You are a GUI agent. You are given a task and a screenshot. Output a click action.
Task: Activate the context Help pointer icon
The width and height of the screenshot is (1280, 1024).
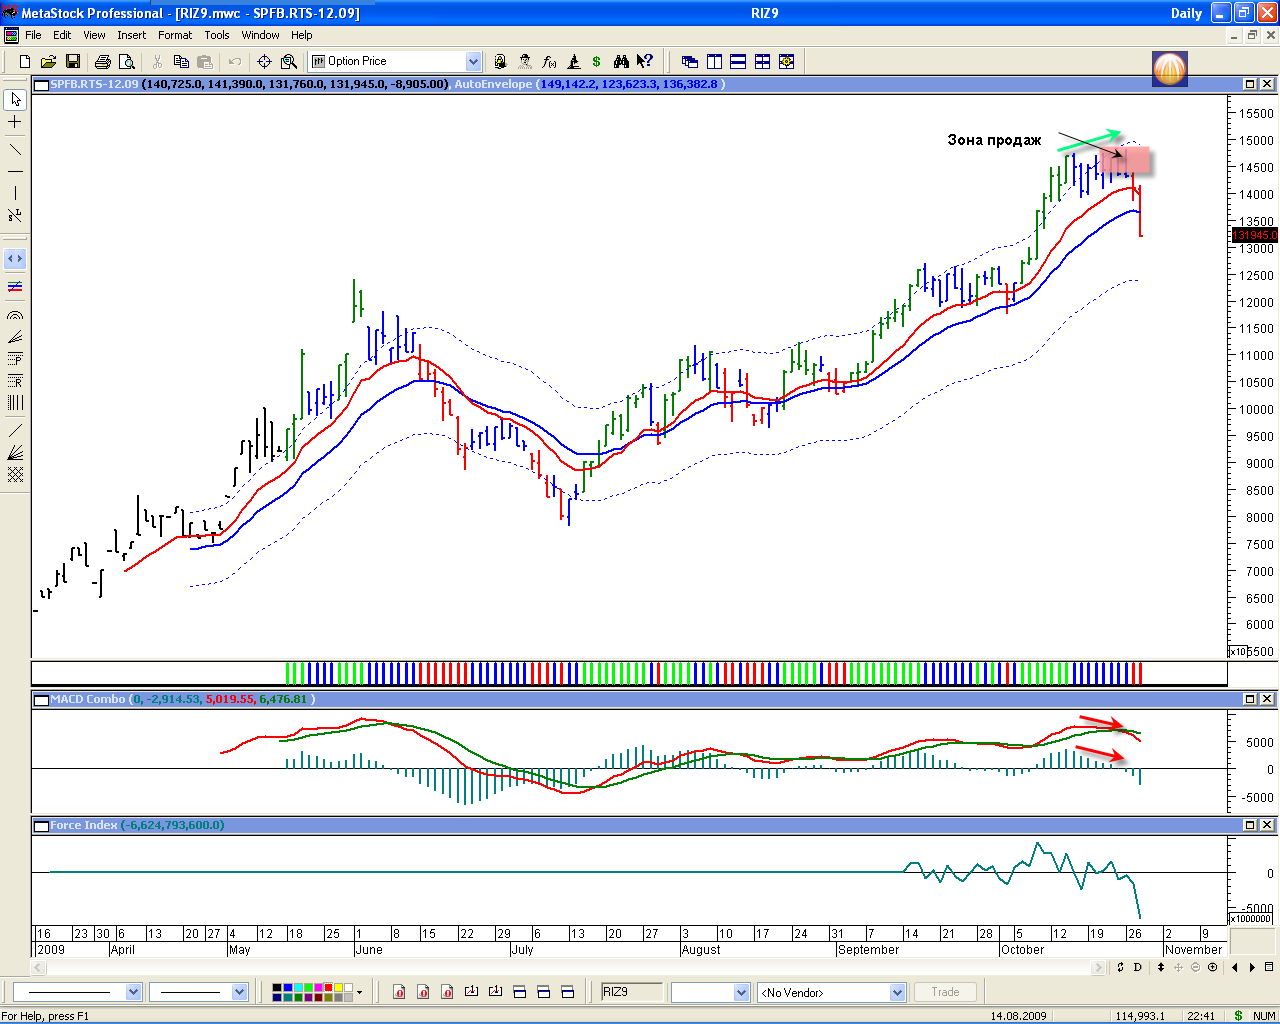pyautogui.click(x=645, y=61)
